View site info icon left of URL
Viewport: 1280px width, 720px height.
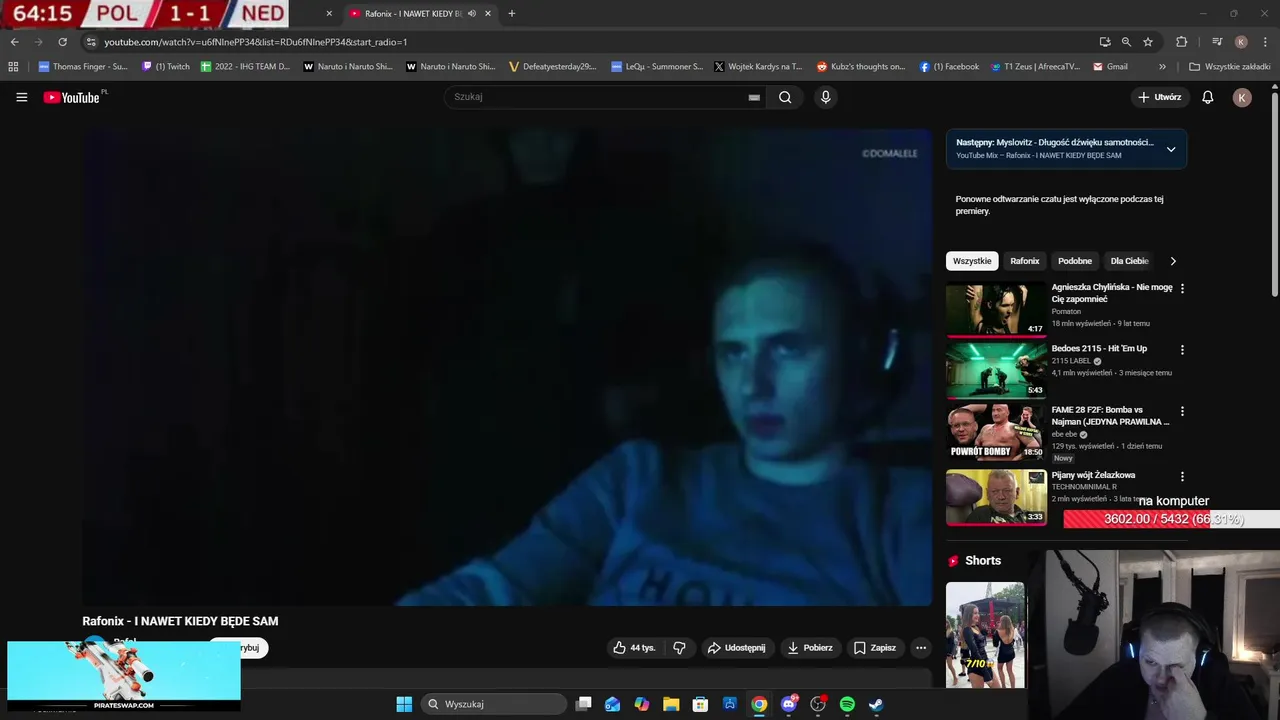90,42
